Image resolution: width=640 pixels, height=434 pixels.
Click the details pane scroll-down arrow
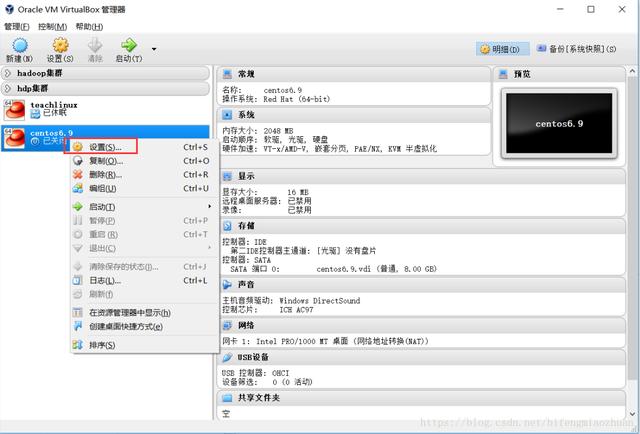pos(632,414)
